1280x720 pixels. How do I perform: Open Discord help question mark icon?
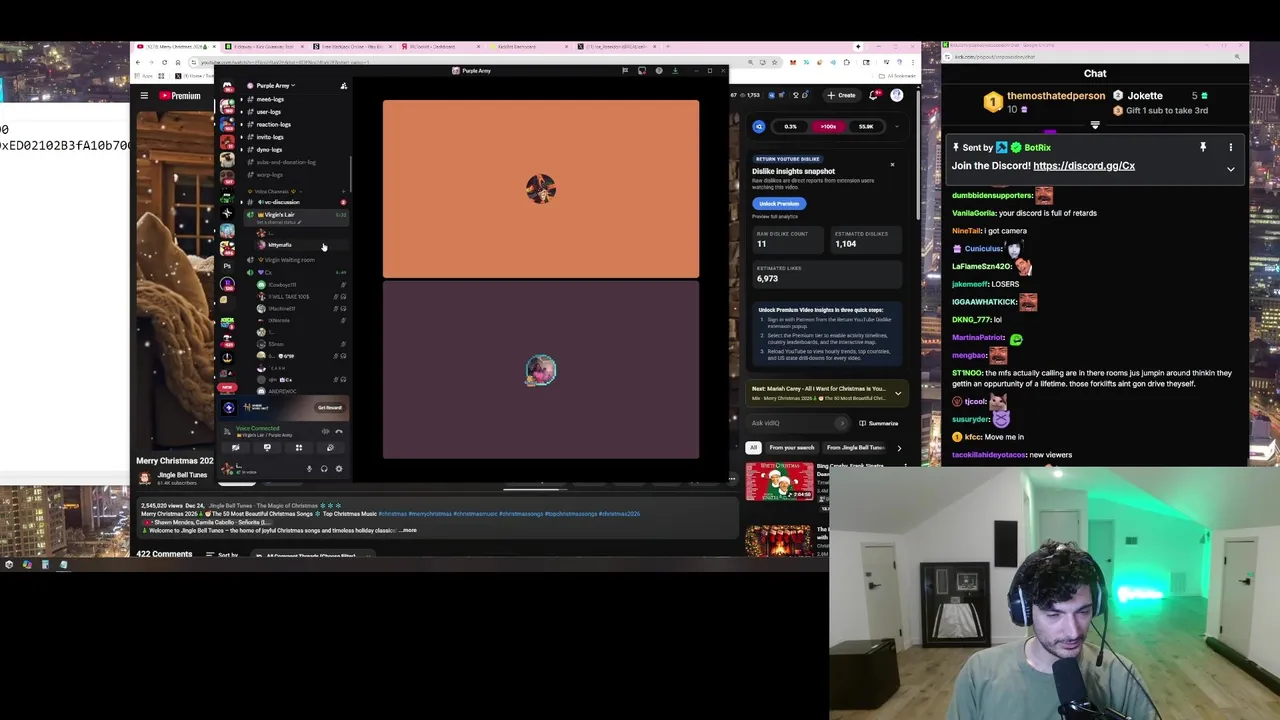coord(659,70)
